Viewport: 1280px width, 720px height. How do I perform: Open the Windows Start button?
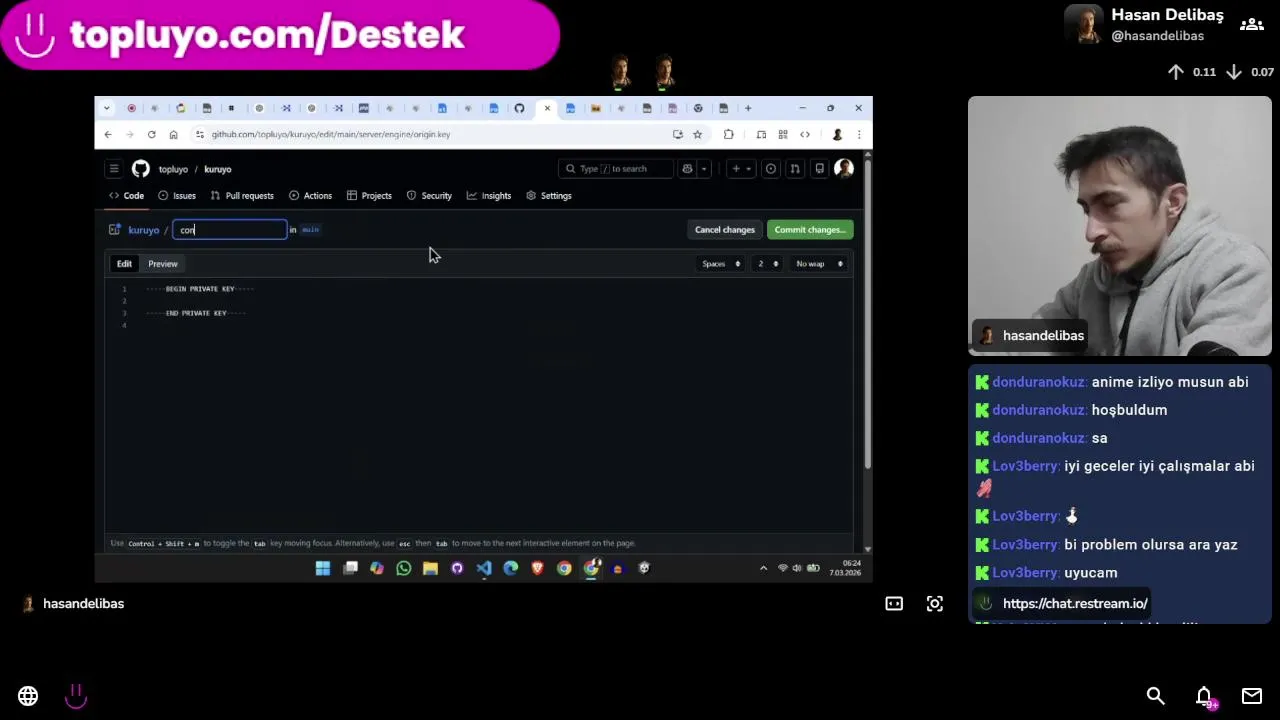[x=323, y=568]
